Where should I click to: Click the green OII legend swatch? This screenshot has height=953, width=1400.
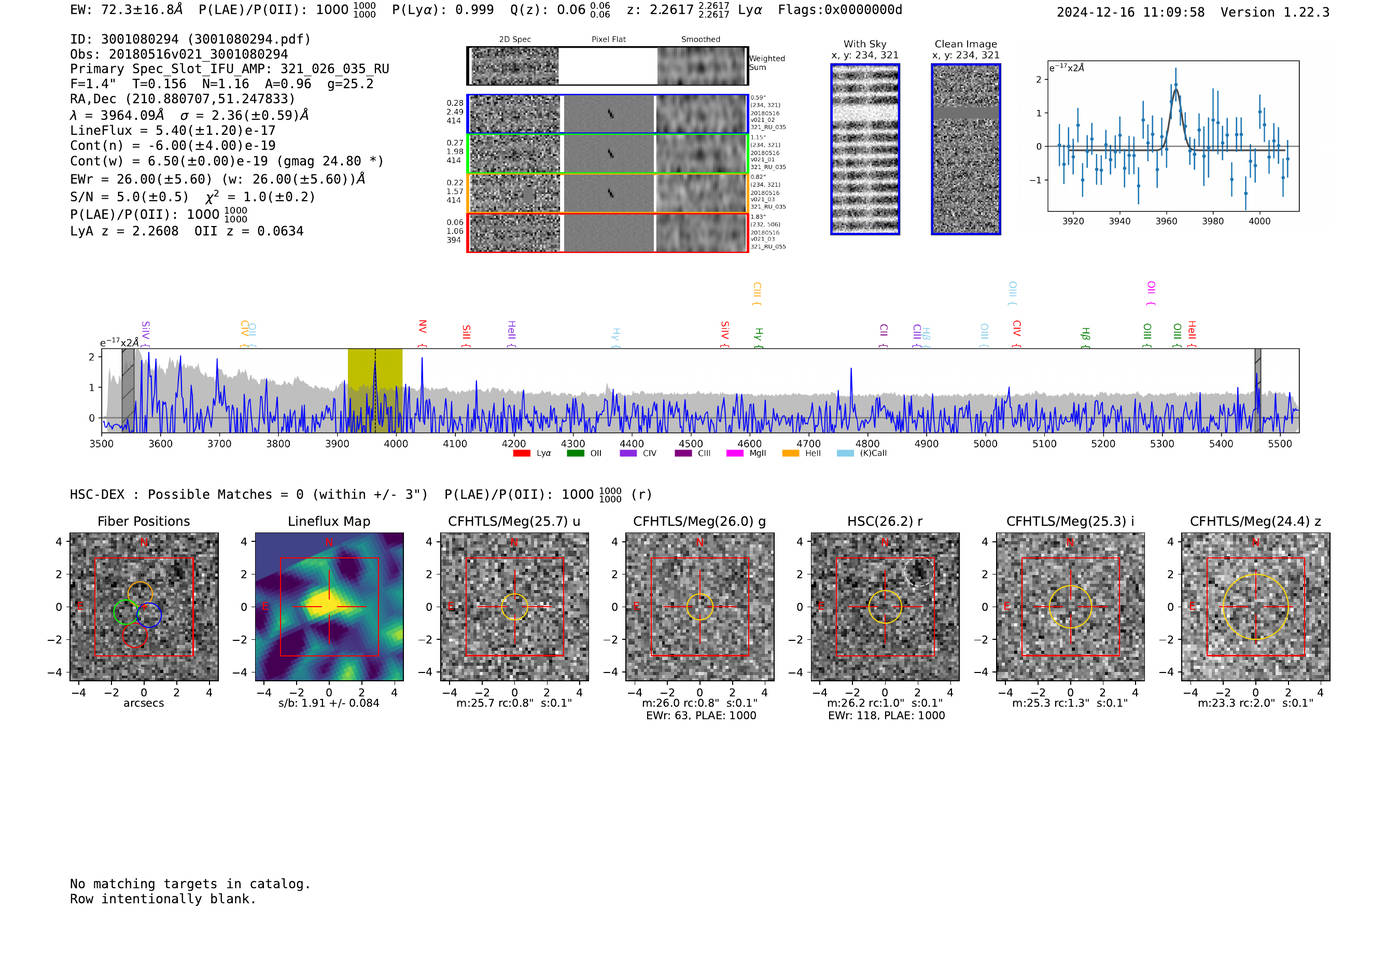575,453
